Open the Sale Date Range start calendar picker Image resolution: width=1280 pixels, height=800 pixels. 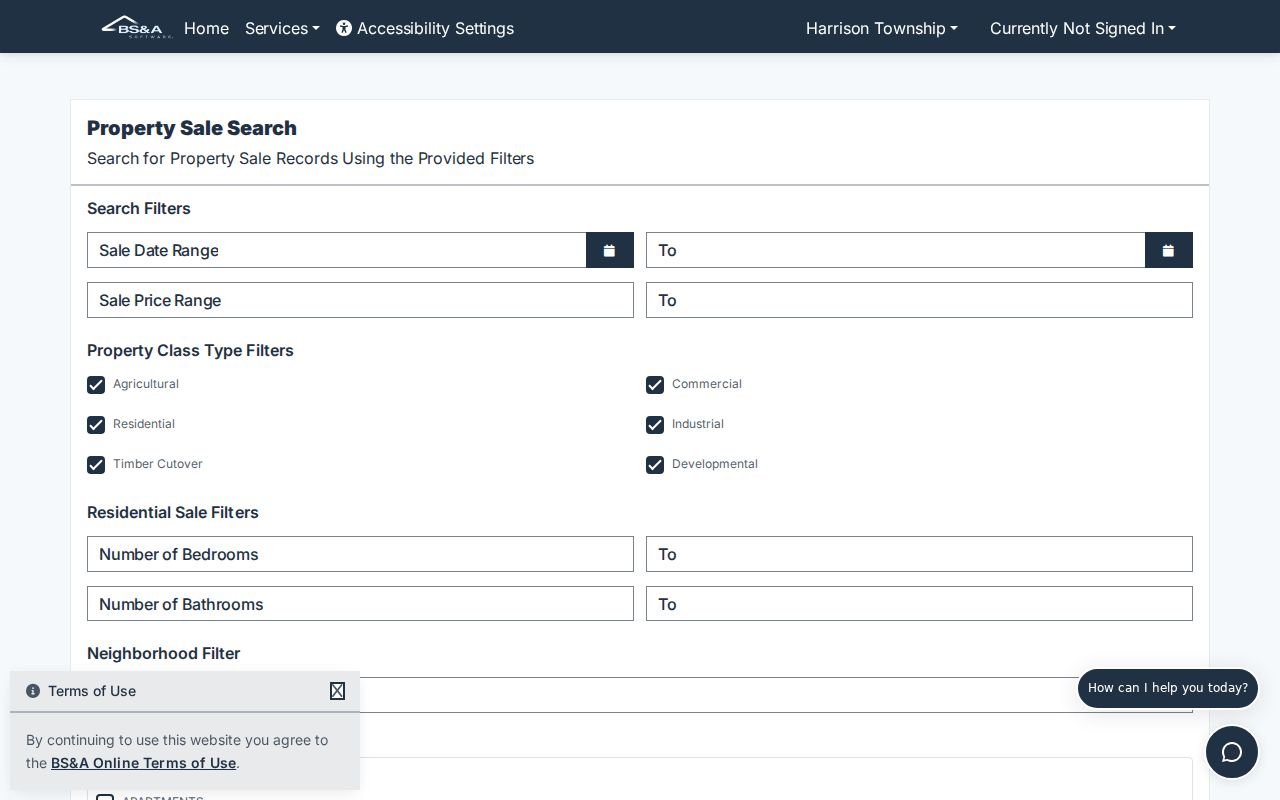(610, 250)
